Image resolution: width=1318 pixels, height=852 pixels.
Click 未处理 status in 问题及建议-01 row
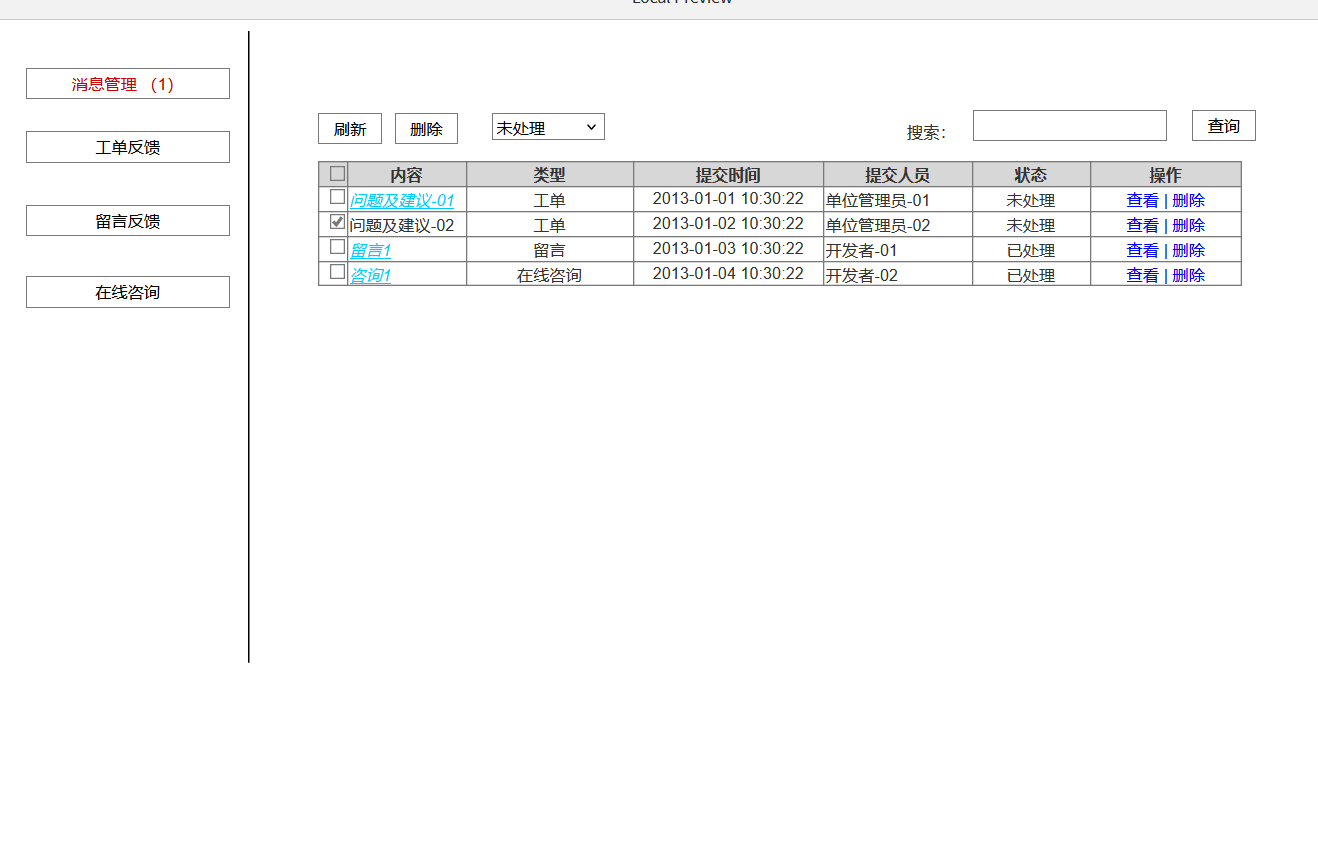(1031, 200)
